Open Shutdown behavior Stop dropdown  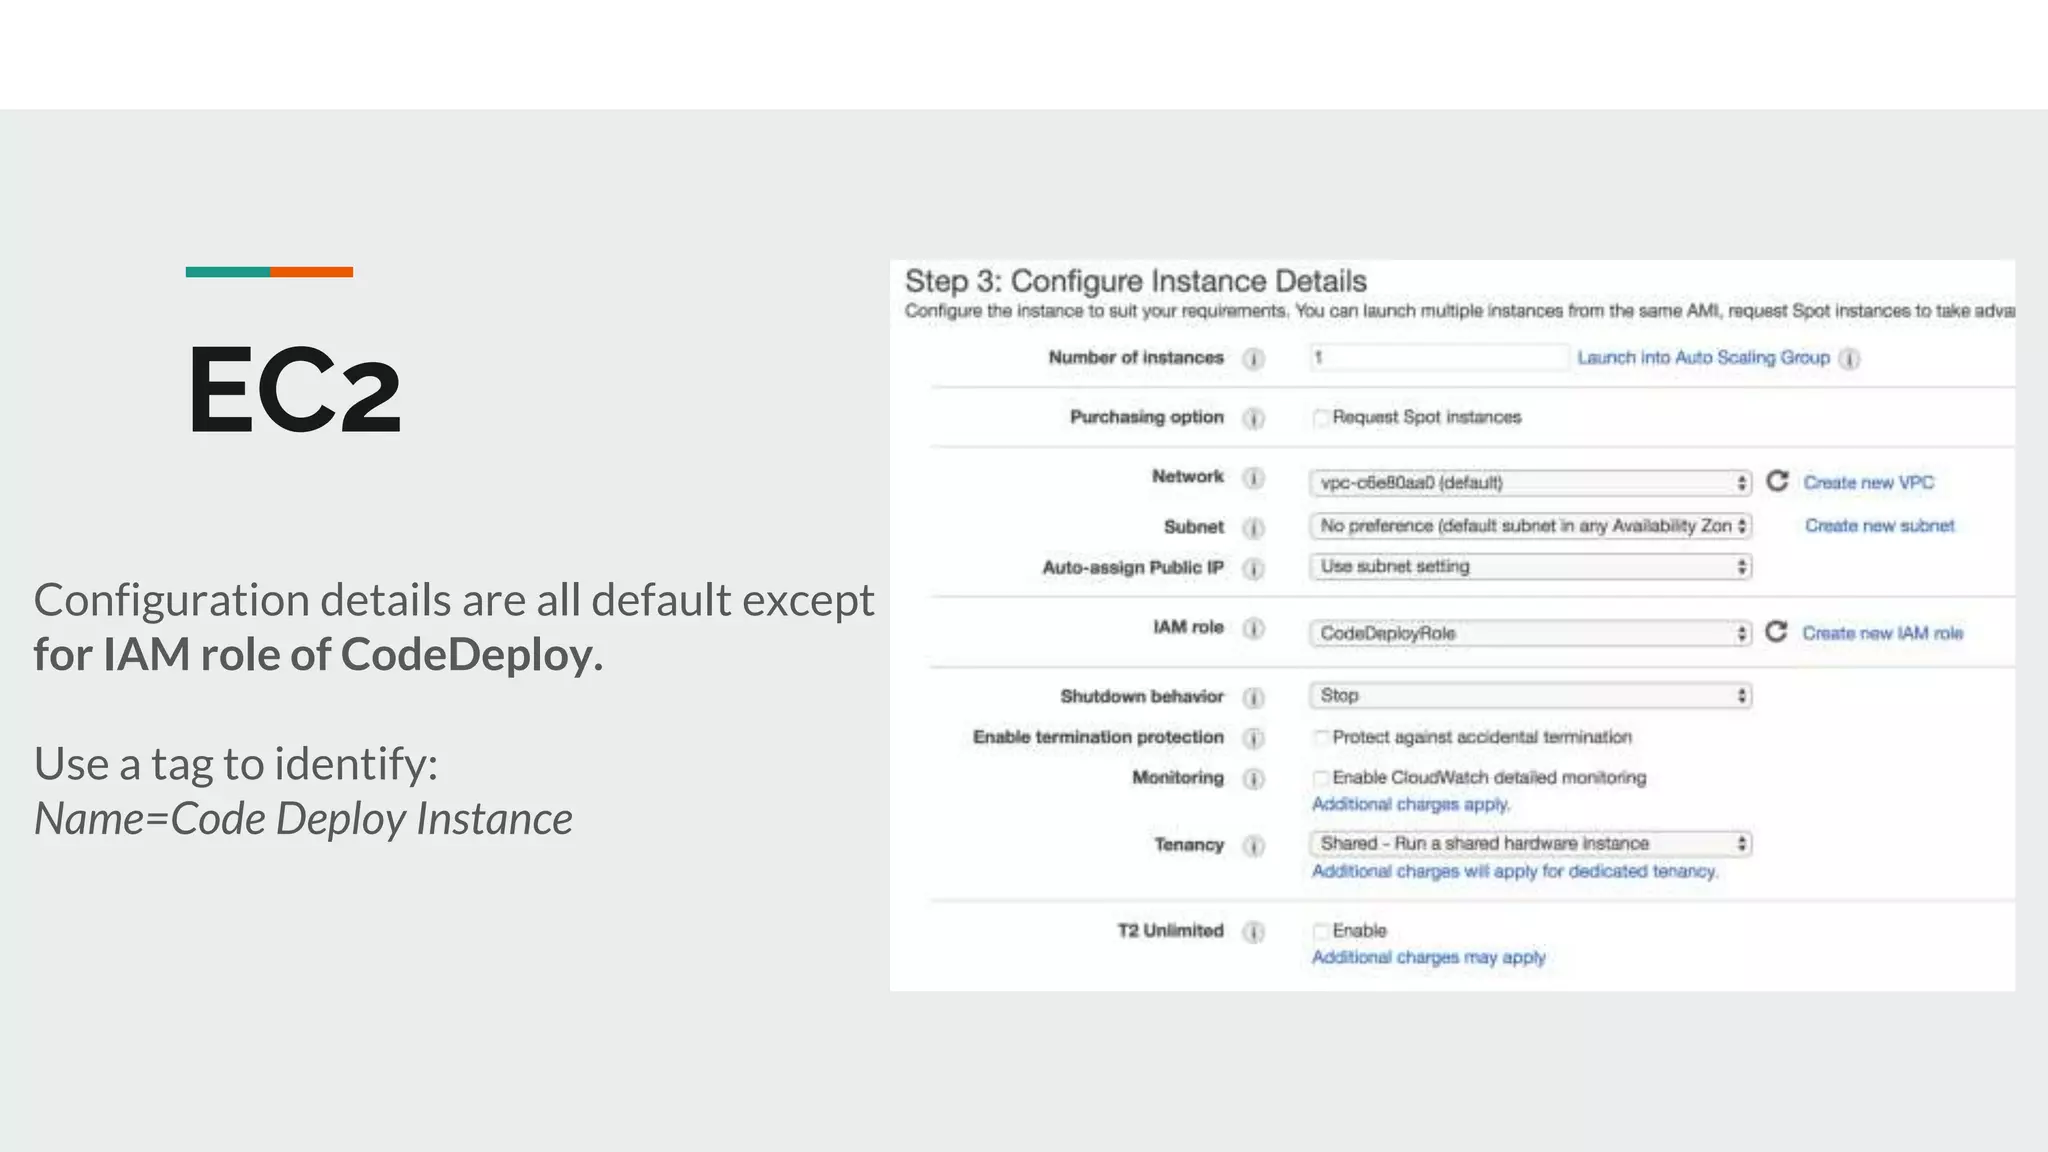point(1530,695)
